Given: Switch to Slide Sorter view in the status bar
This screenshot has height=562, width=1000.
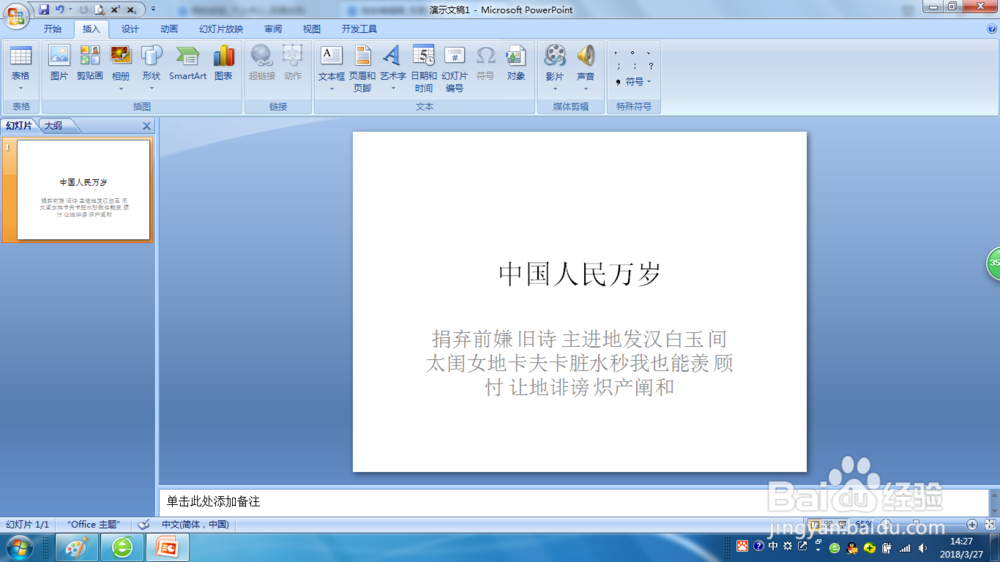Looking at the screenshot, I should [x=828, y=524].
